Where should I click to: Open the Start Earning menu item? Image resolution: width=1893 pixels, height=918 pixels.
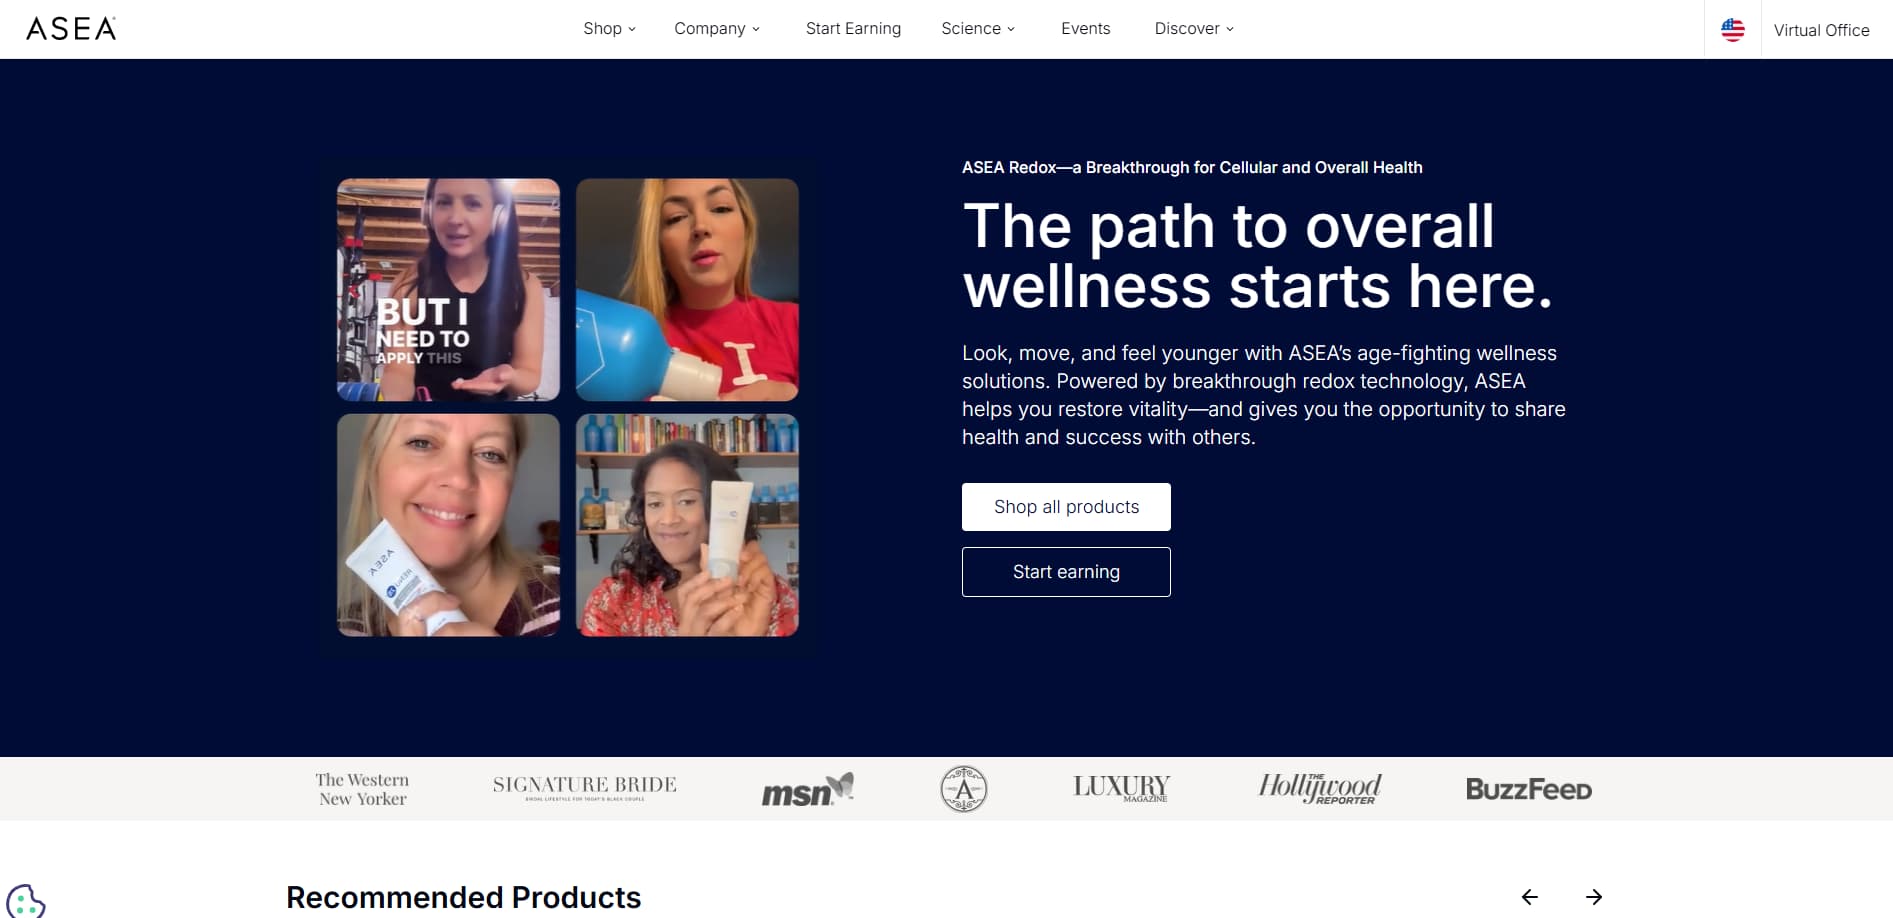click(x=853, y=28)
